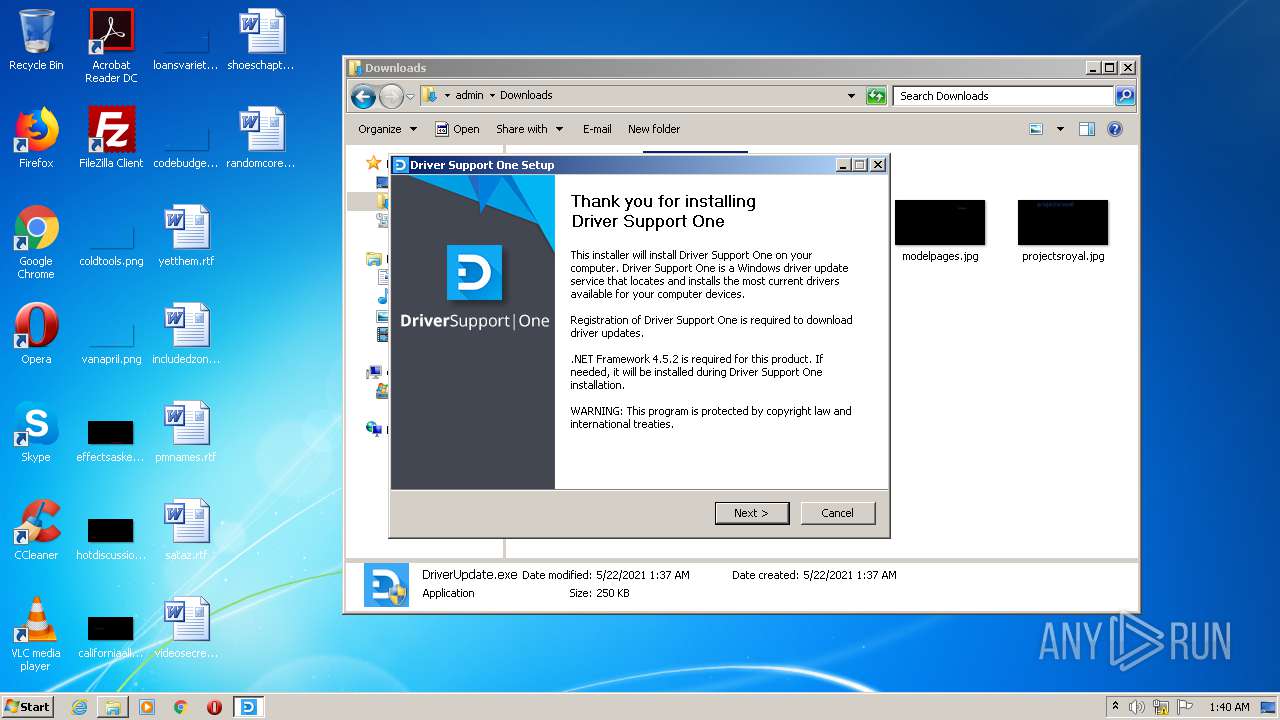Image resolution: width=1280 pixels, height=720 pixels.
Task: Click Forward arrow in Downloads window
Action: coord(391,96)
